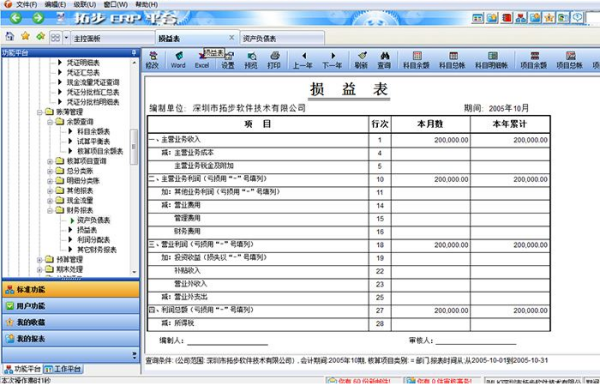Open 其它财务报表 in the tree
Image resolution: width=600 pixels, height=386 pixels.
click(97, 250)
